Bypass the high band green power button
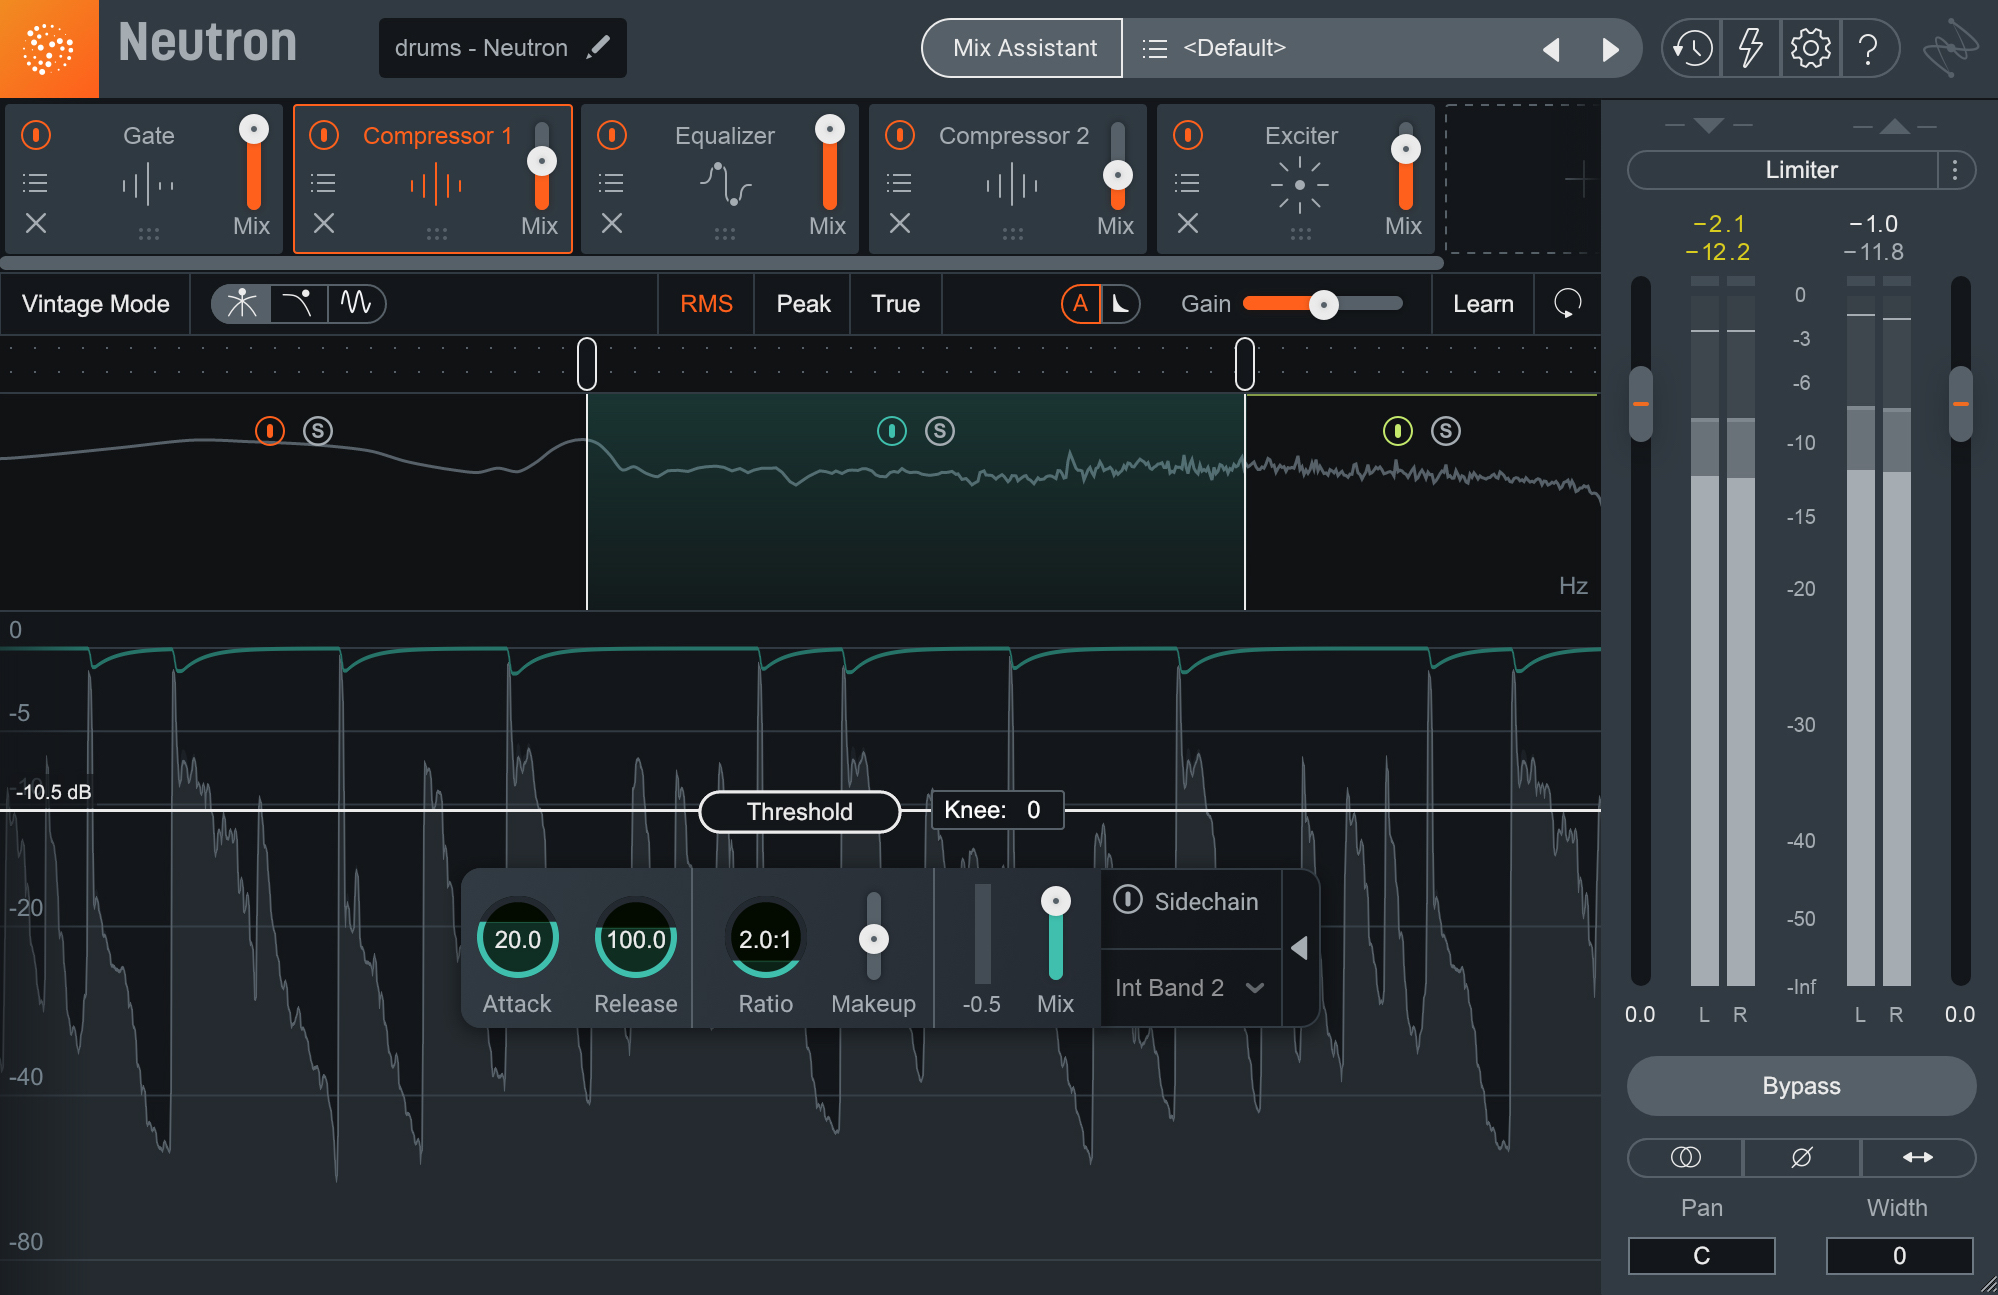 click(x=1398, y=431)
